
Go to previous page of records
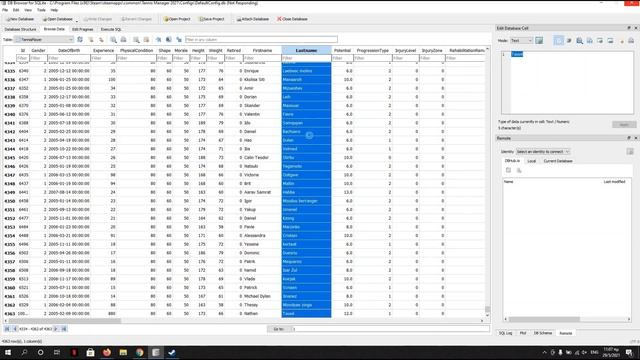[x=15, y=329]
